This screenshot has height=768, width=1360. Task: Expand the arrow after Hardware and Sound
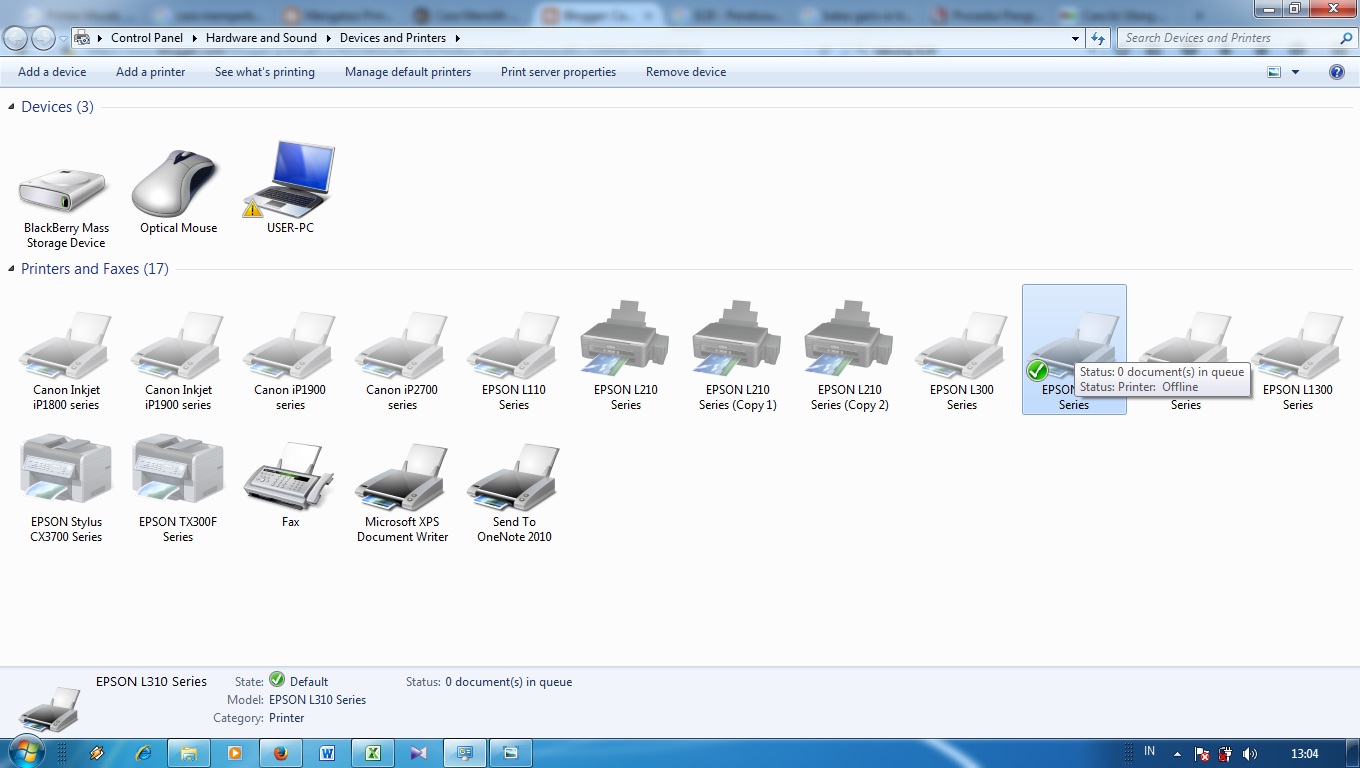328,38
